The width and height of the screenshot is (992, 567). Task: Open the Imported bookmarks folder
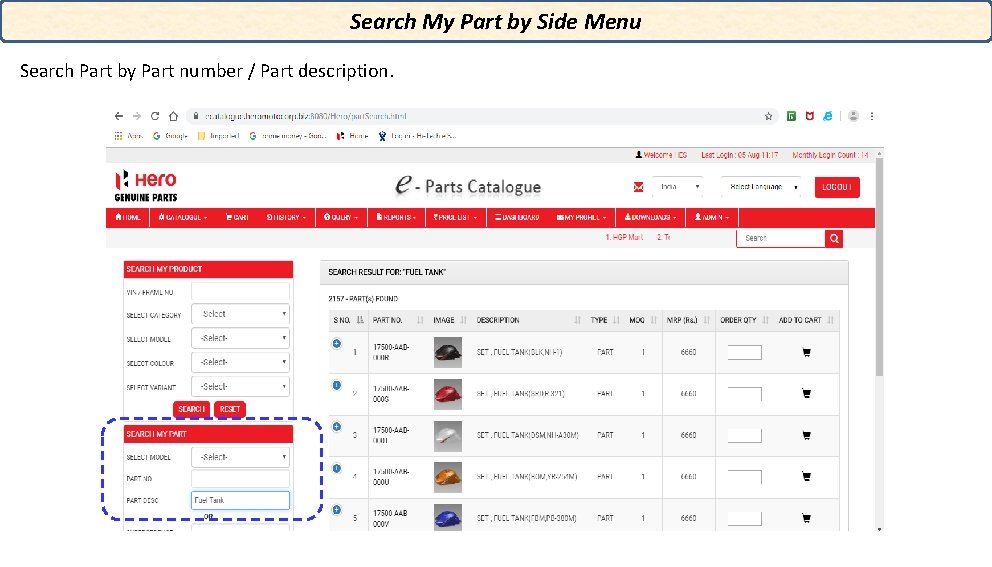click(x=218, y=135)
